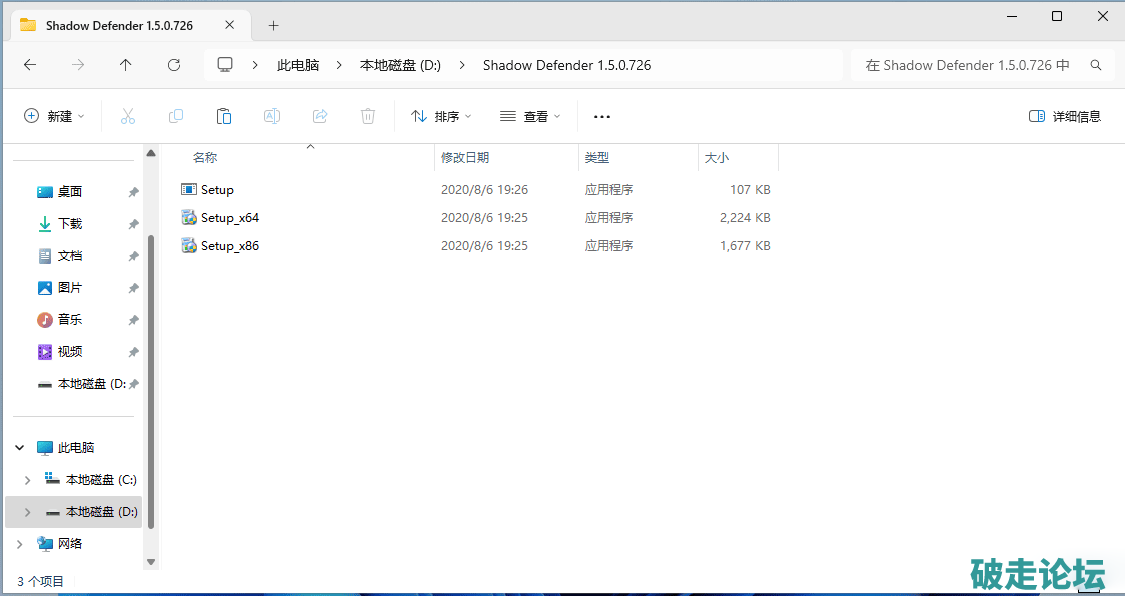Toggle the 详细信息 details pane
1125x596 pixels.
click(x=1065, y=116)
